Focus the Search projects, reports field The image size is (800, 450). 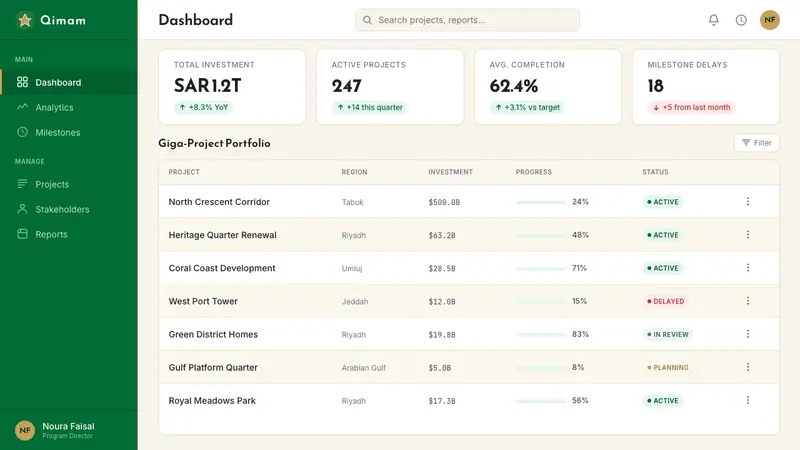(467, 20)
